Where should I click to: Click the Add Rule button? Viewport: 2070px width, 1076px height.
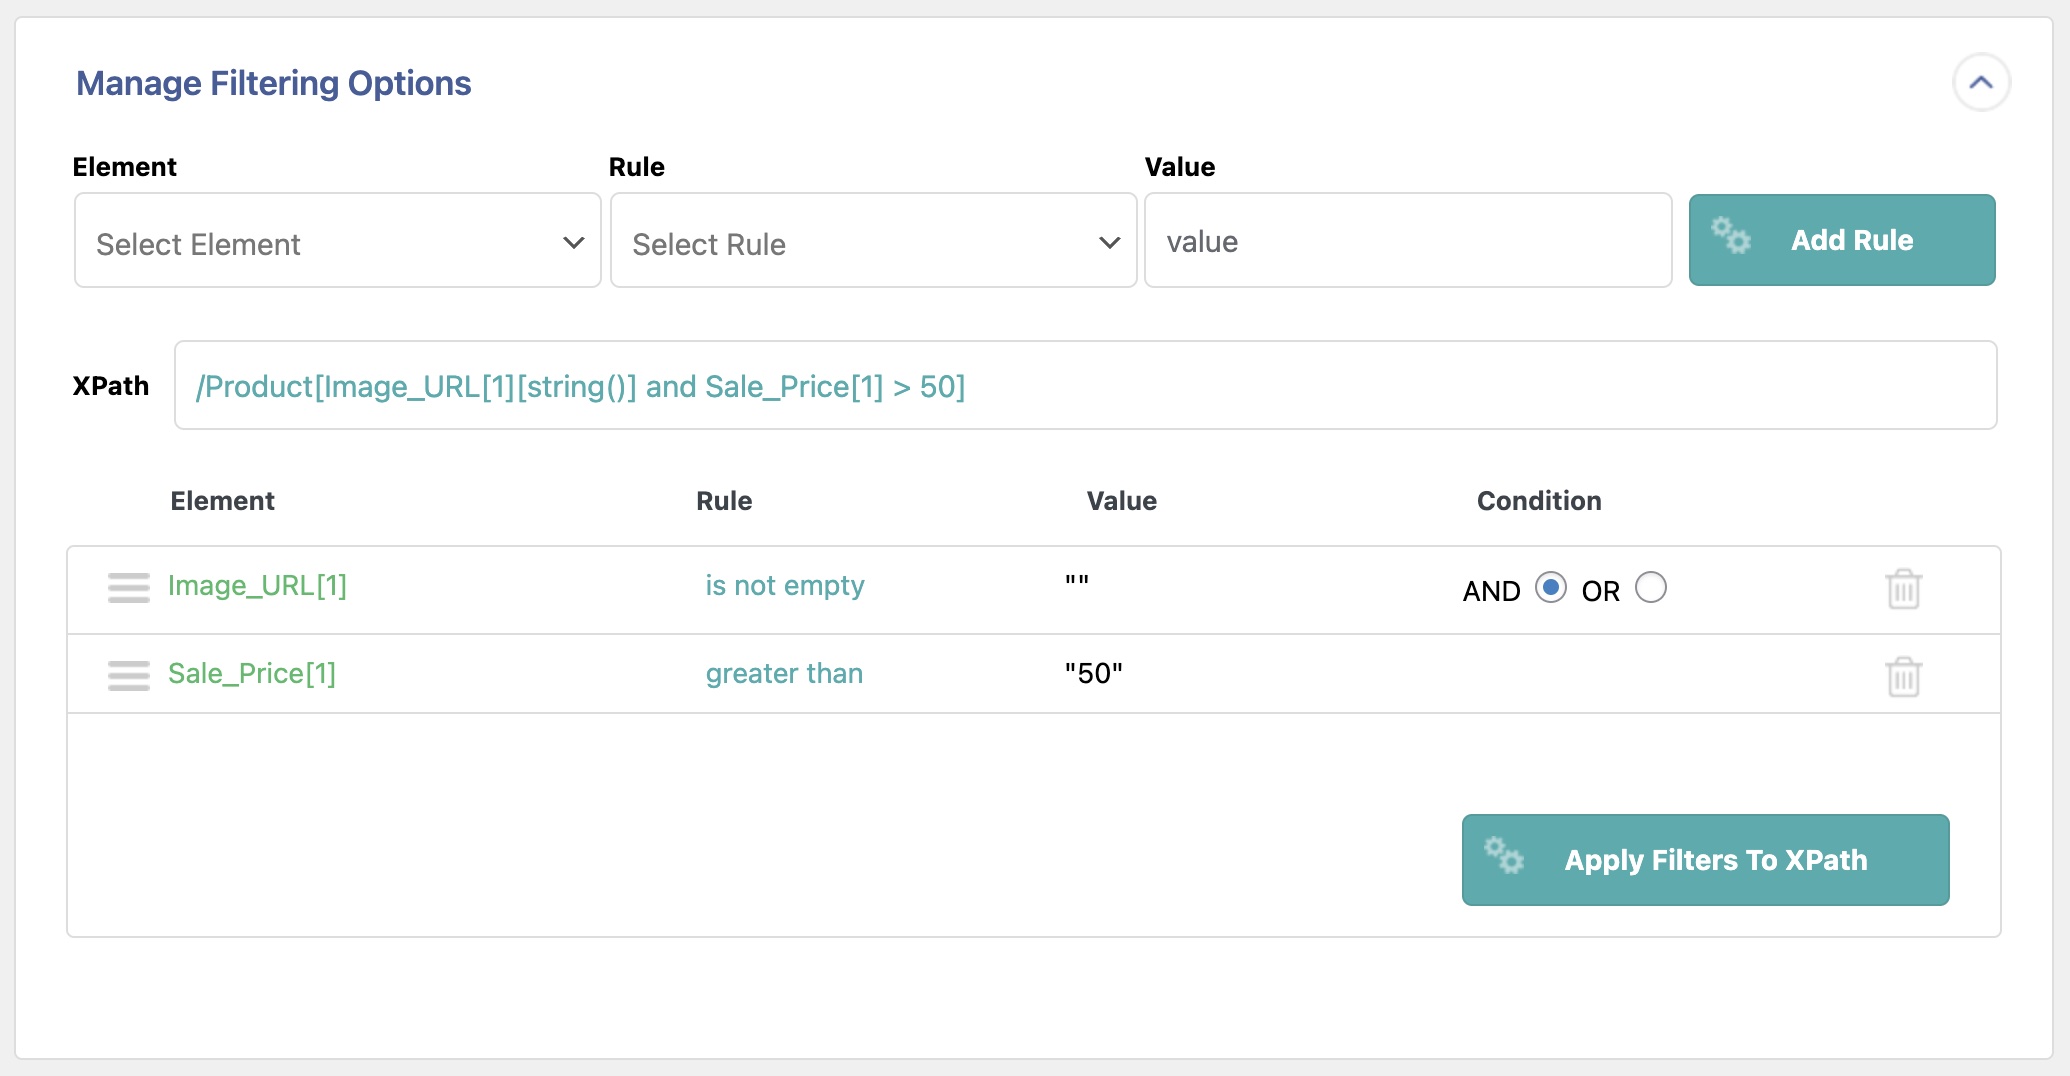[1841, 240]
